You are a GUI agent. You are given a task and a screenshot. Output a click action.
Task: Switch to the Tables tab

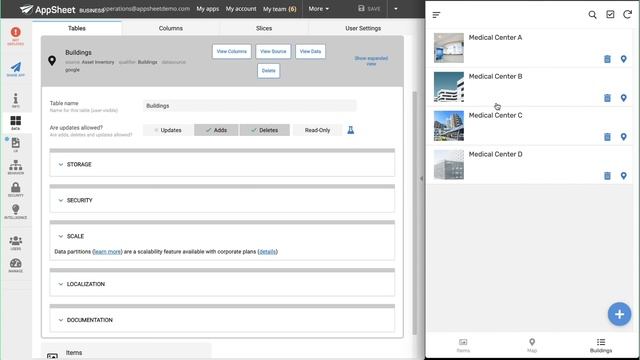click(77, 28)
